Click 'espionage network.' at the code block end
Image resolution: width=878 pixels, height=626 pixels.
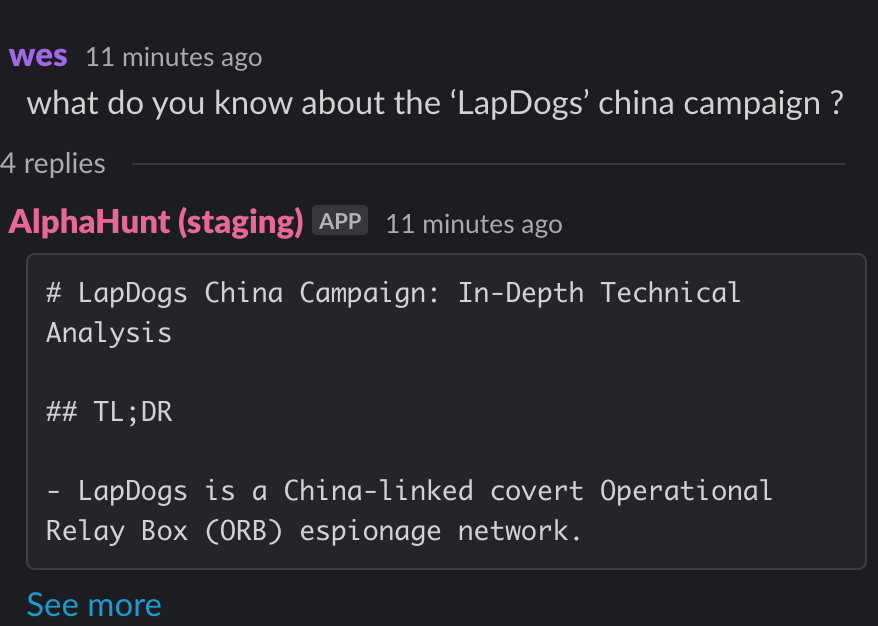point(440,531)
